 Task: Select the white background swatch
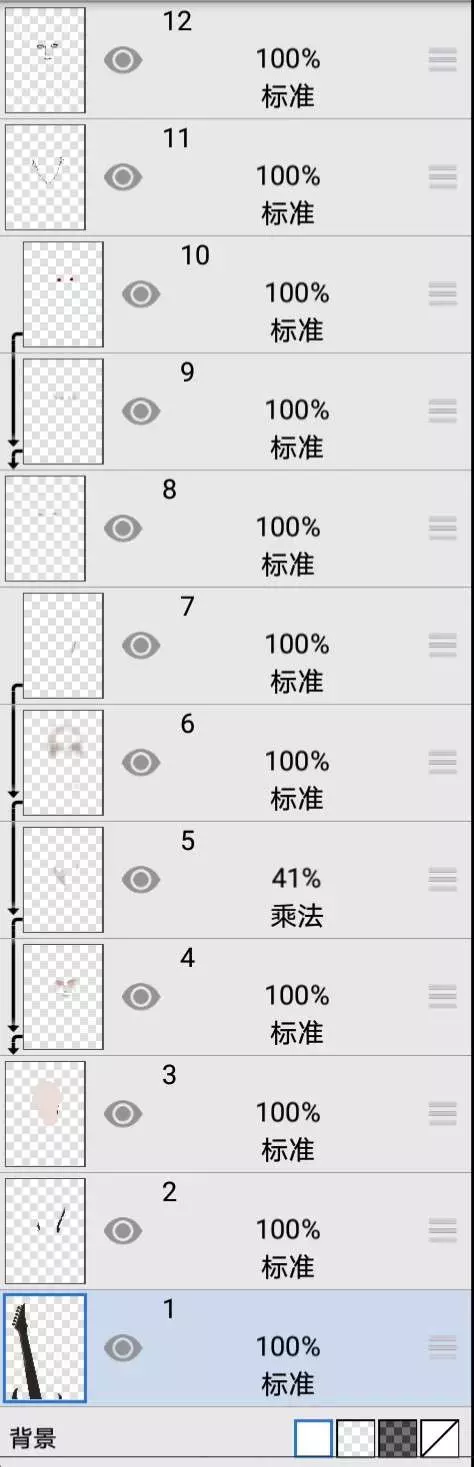(x=313, y=1438)
